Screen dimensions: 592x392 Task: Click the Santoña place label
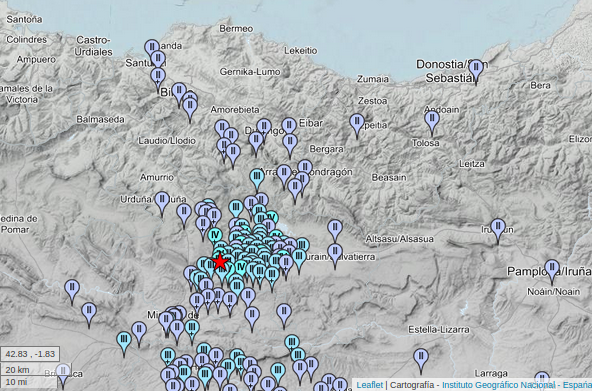24,19
